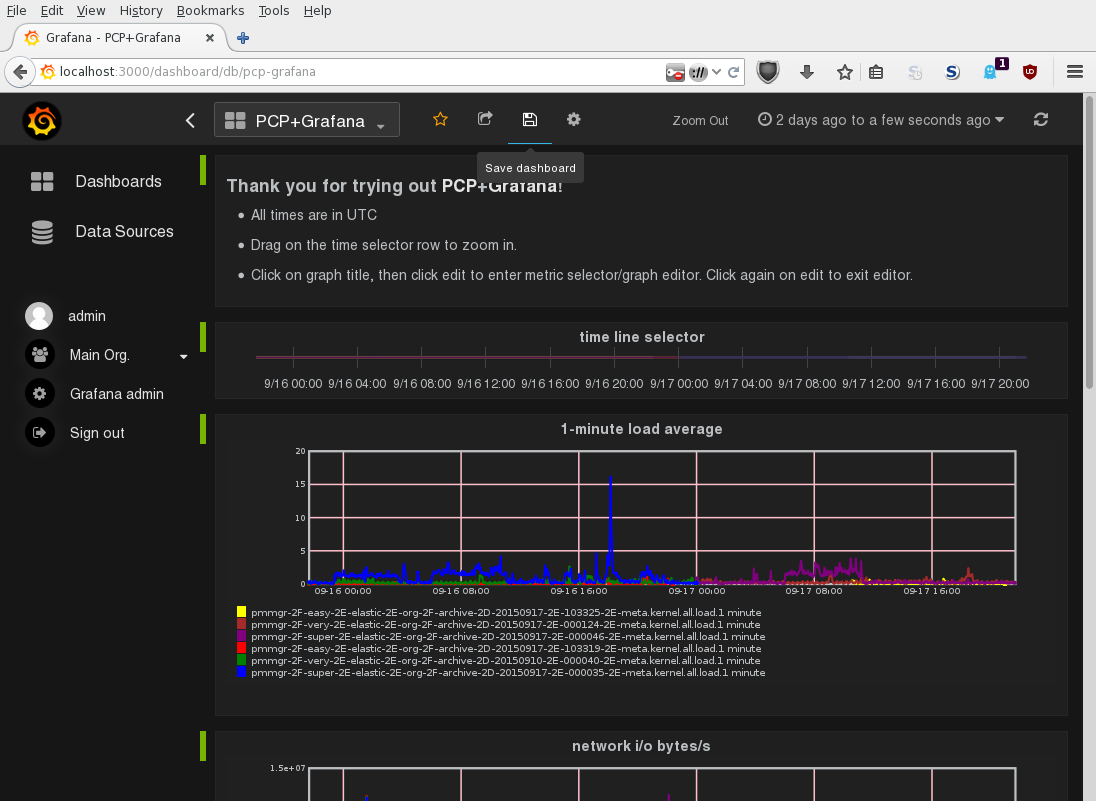Click the Data Sources database icon

tap(42, 232)
